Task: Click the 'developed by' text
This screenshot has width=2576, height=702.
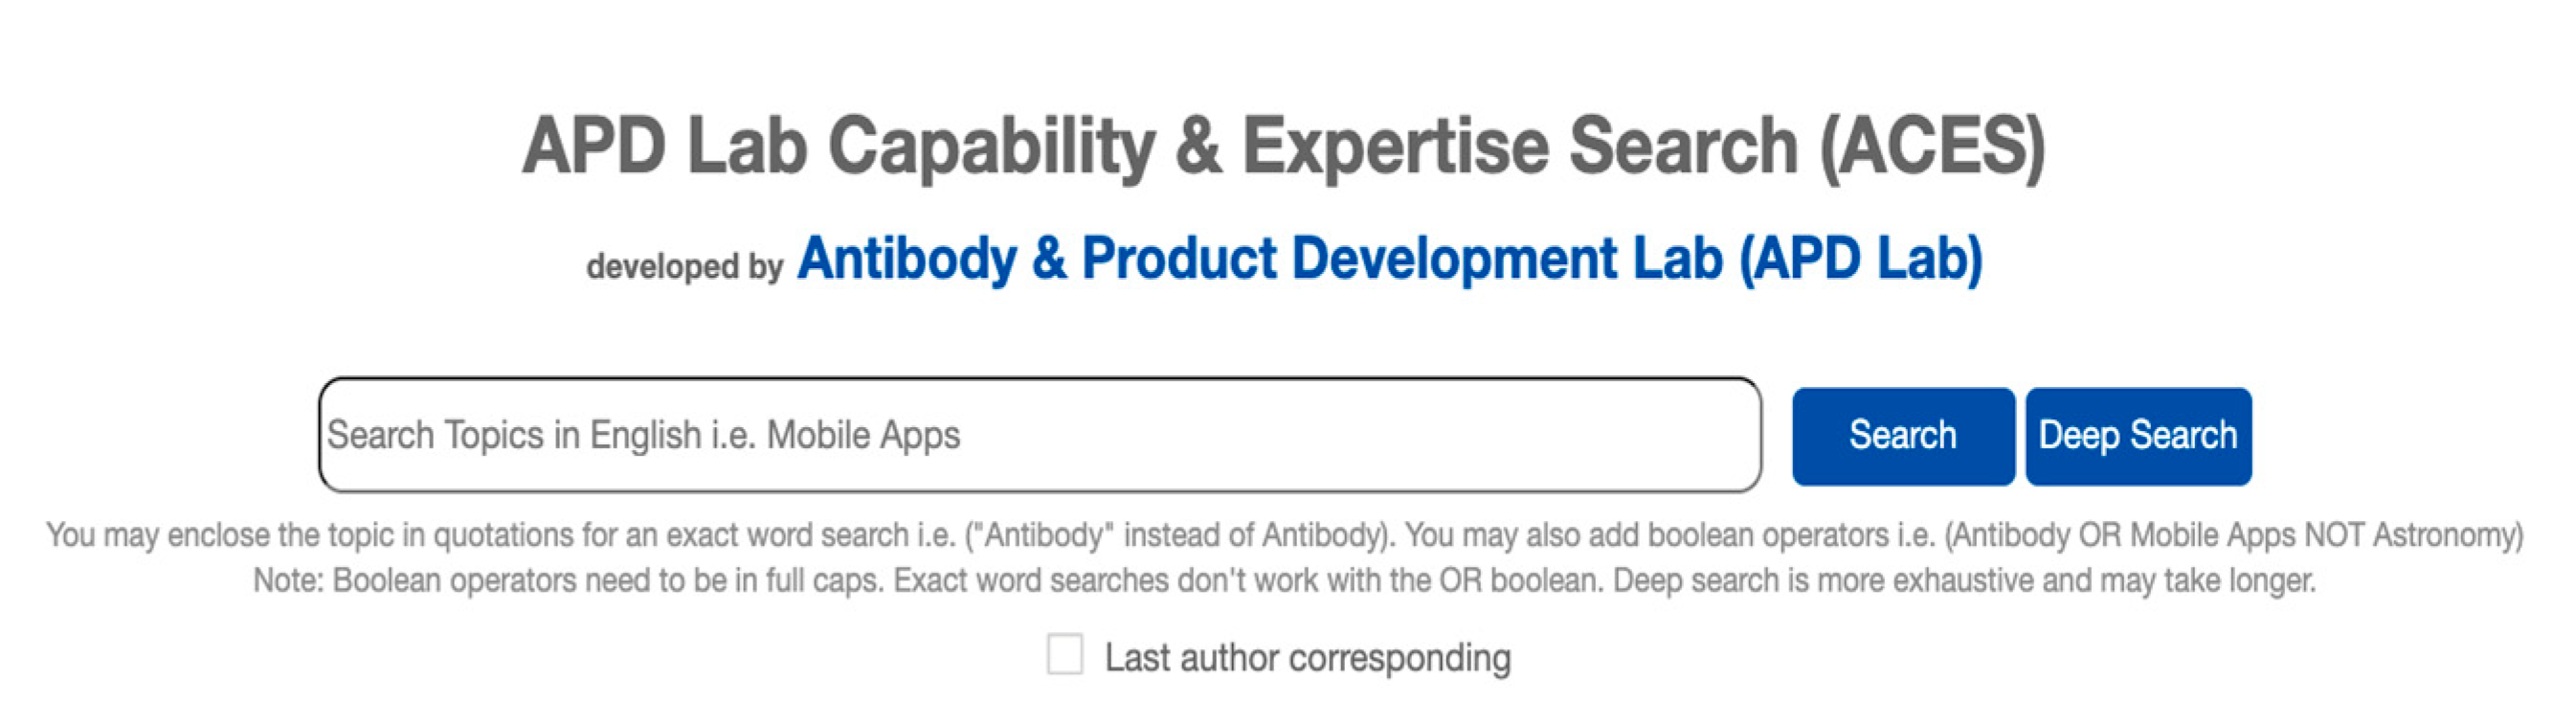Action: pyautogui.click(x=684, y=266)
